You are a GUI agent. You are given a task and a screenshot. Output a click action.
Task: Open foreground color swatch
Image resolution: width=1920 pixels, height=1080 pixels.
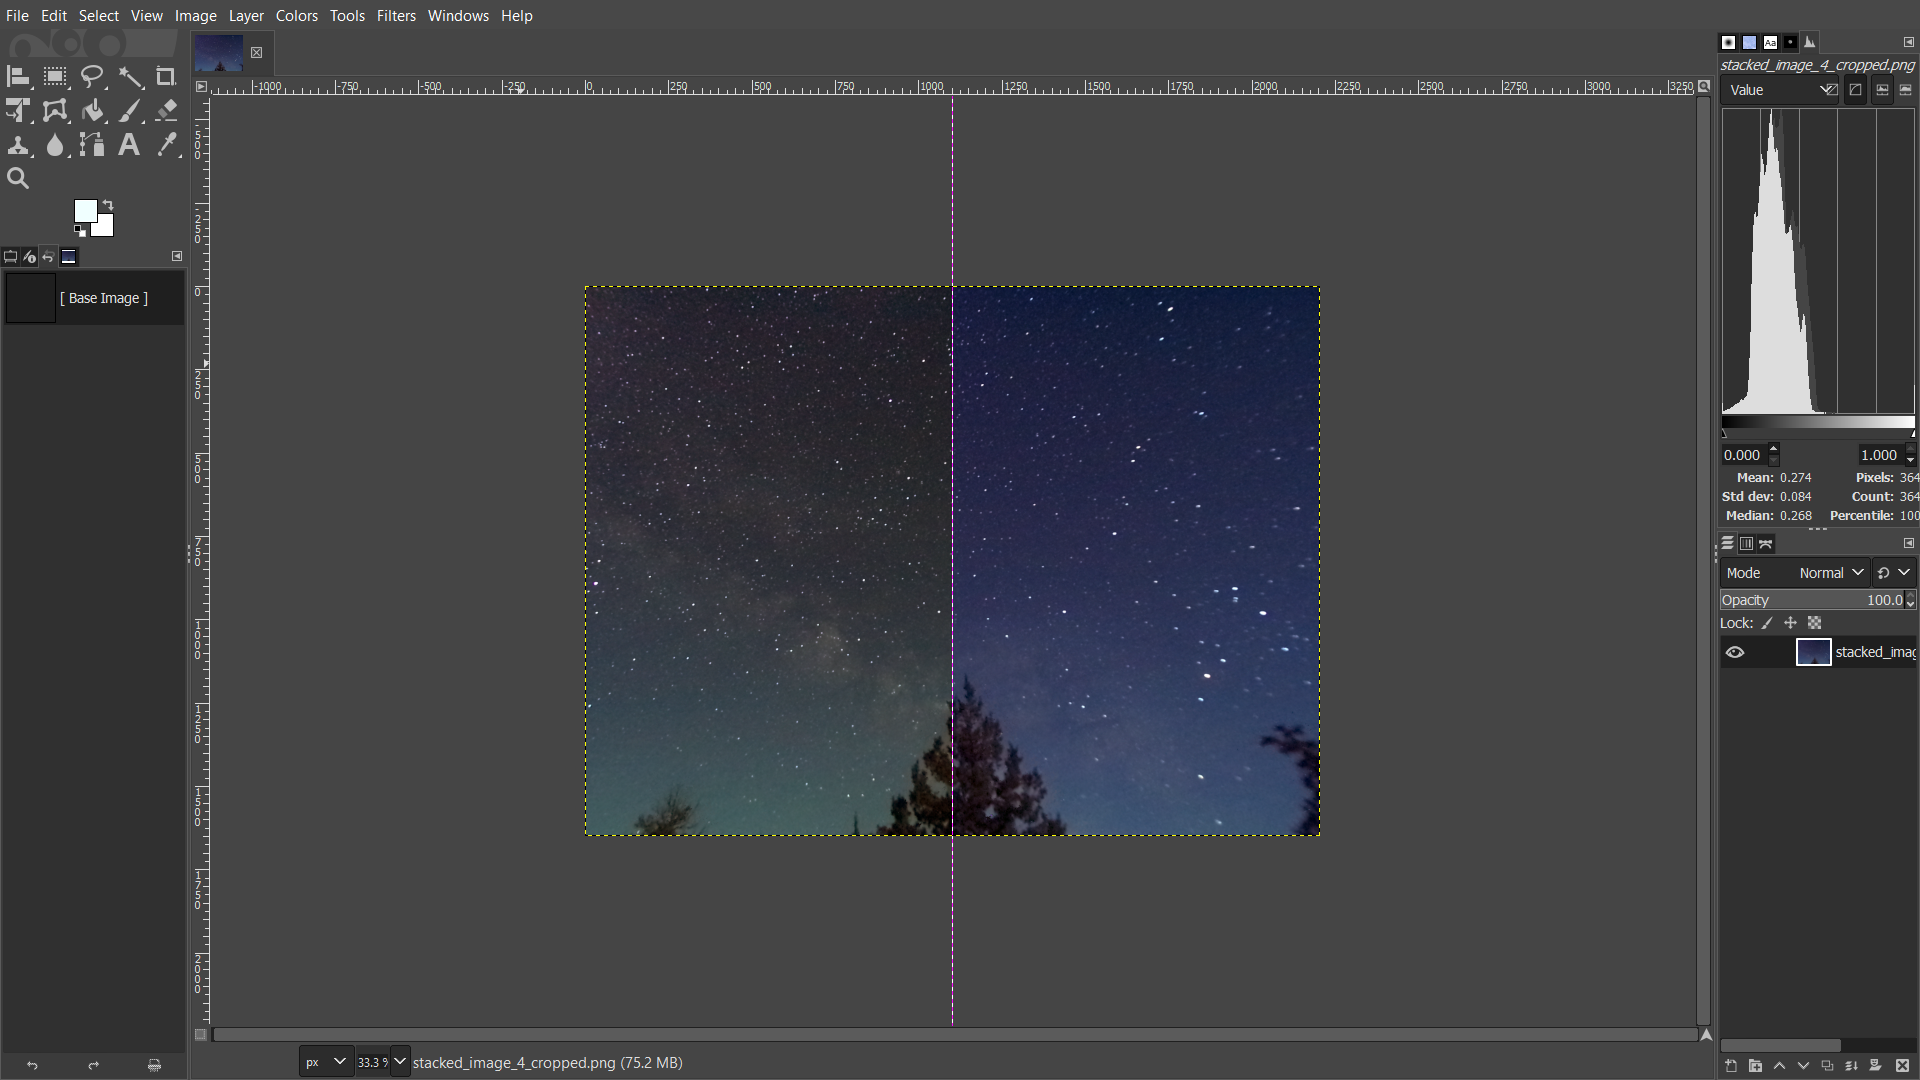85,210
